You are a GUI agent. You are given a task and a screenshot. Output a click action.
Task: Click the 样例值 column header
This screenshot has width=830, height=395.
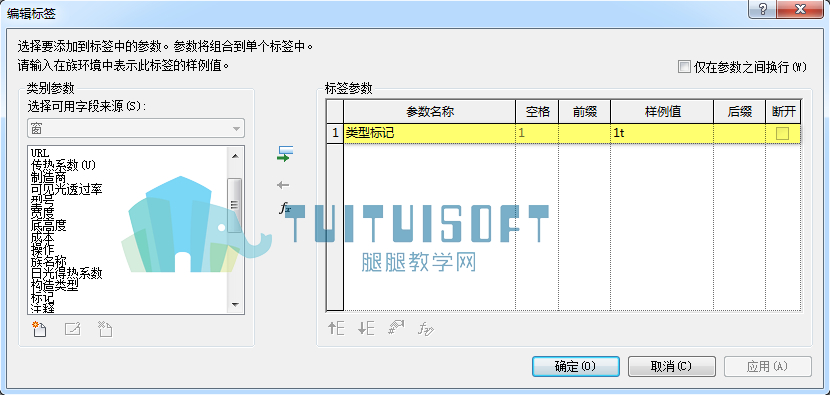pyautogui.click(x=662, y=112)
